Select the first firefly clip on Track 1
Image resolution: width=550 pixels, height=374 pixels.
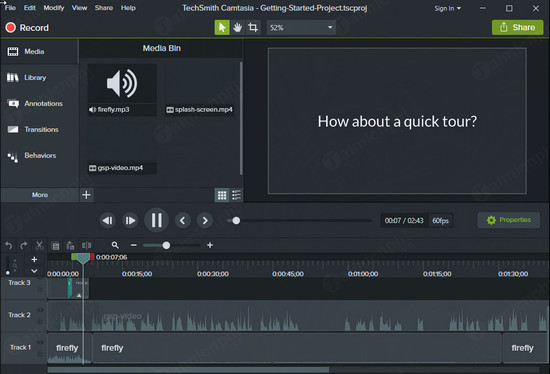click(x=69, y=348)
